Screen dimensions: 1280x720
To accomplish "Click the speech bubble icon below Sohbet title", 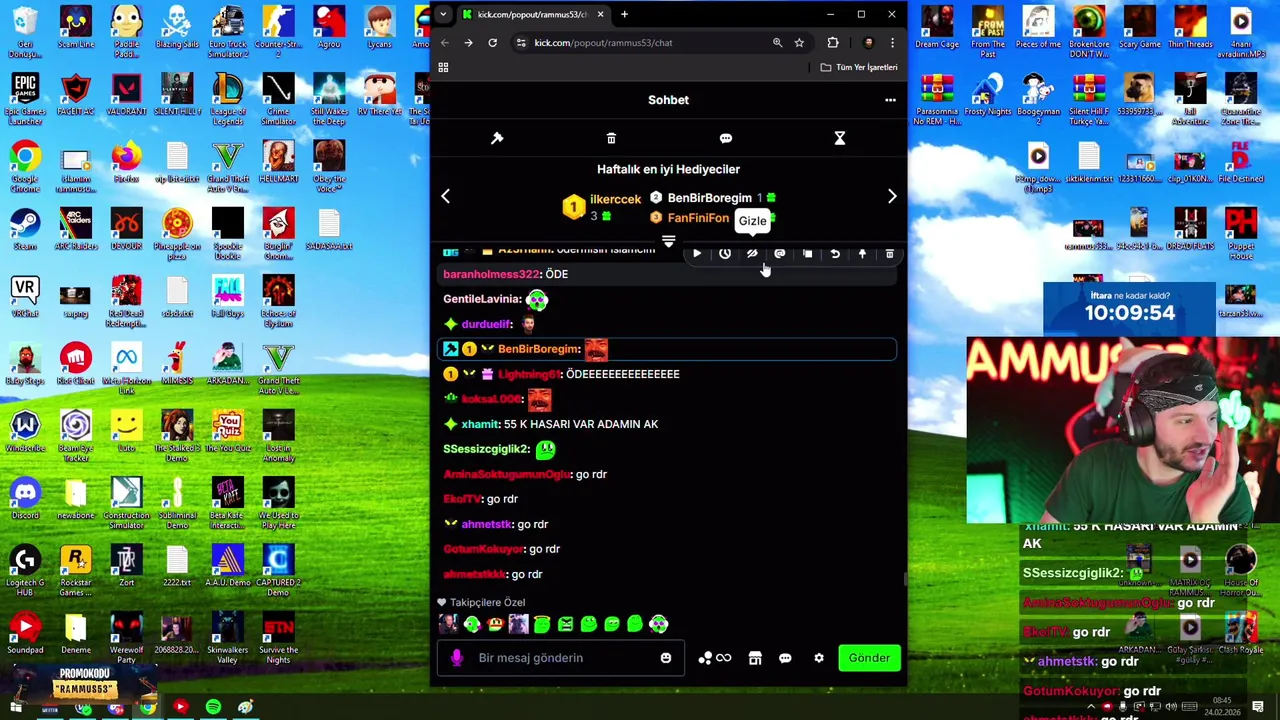I will (726, 138).
